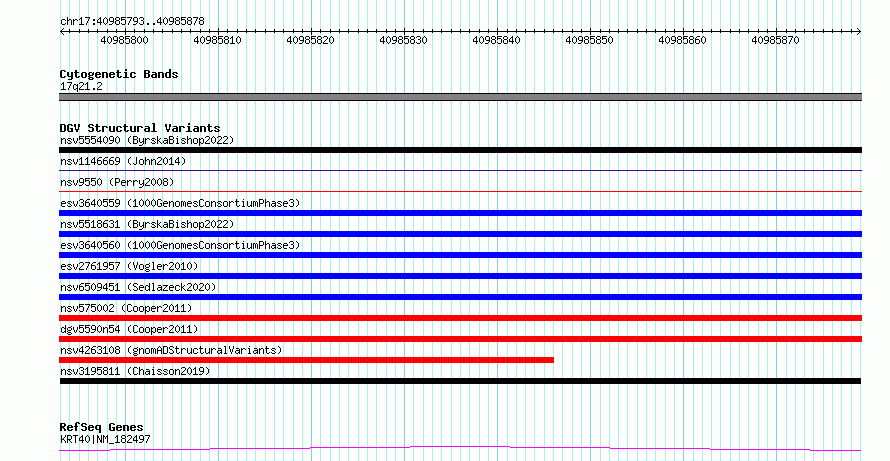Open the KRT40|NM_182497 gene label
Image resolution: width=890 pixels, height=461 pixels.
click(x=105, y=439)
